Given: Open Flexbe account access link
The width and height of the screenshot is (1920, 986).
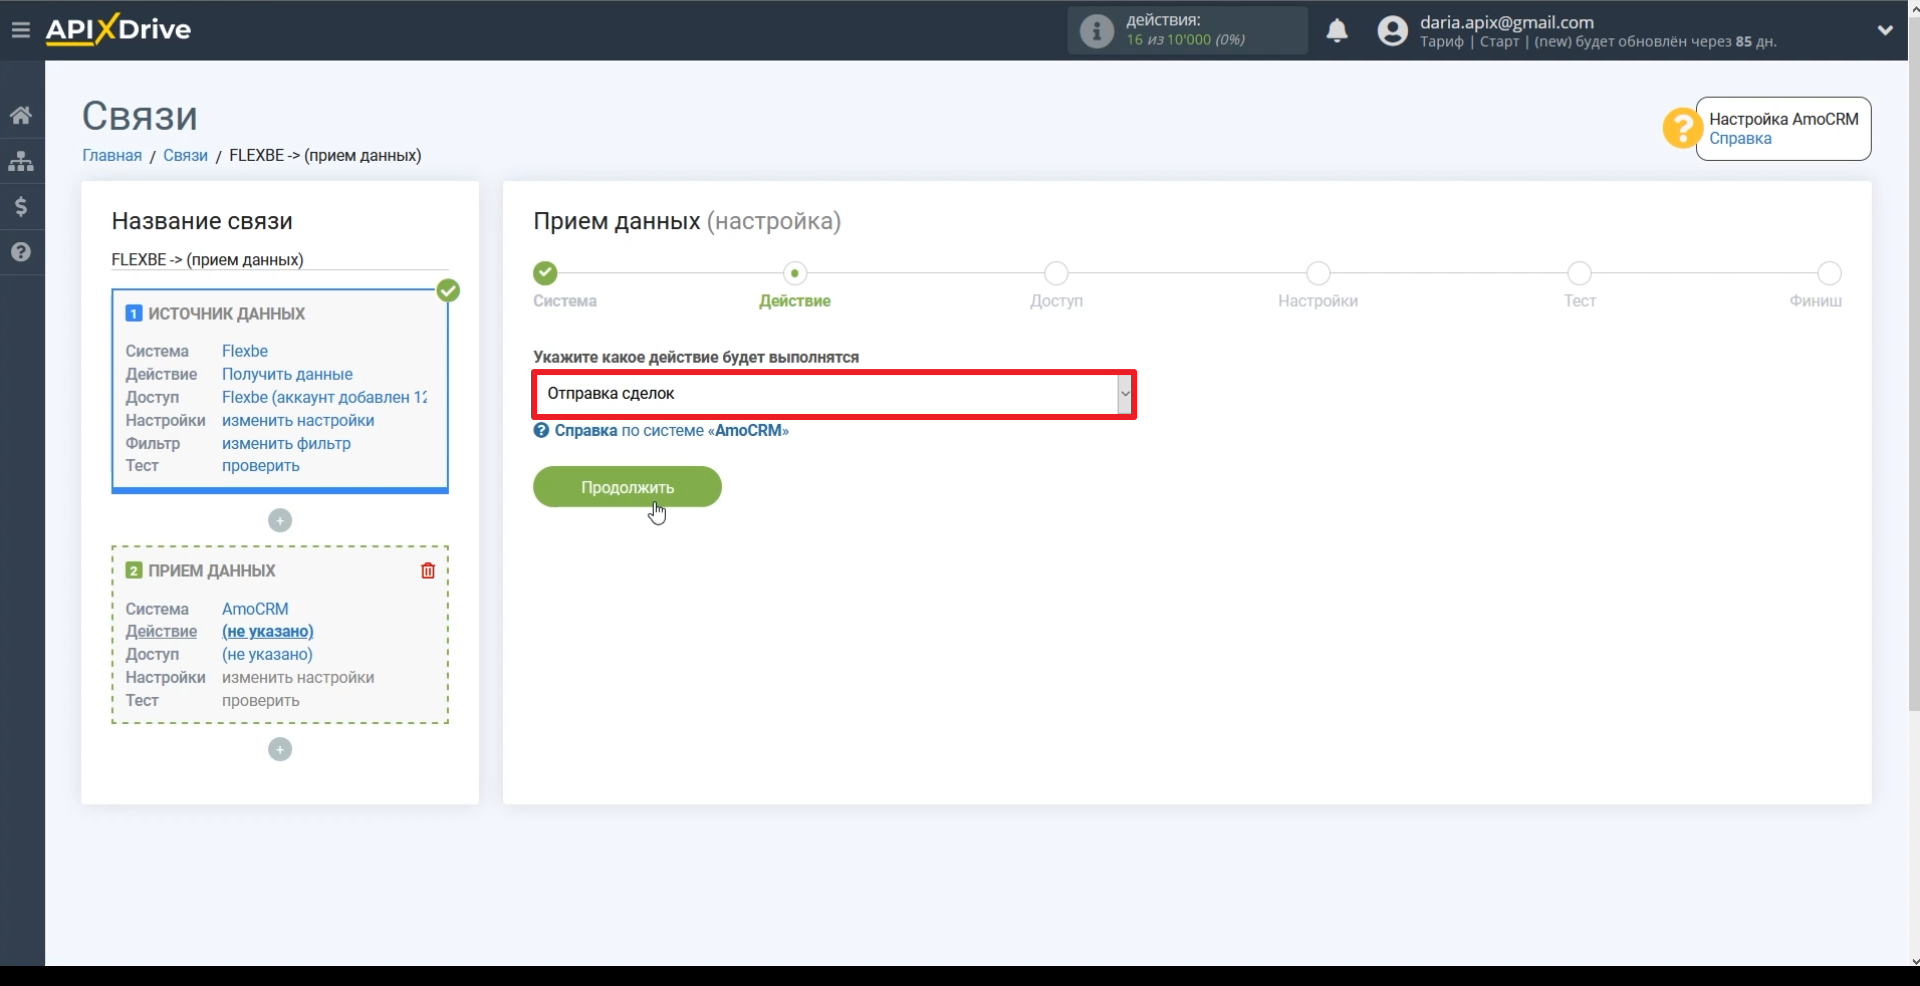Looking at the screenshot, I should 324,397.
